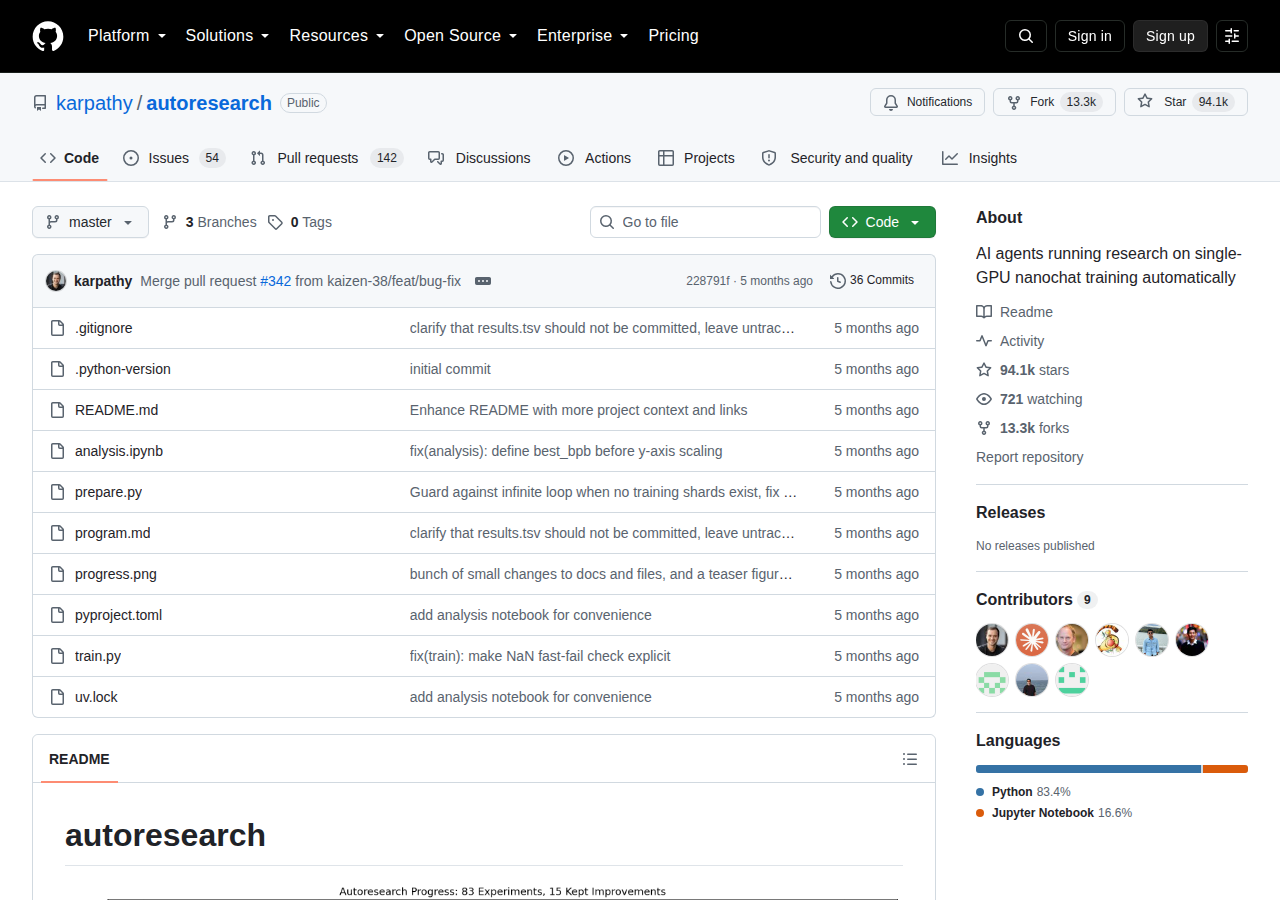Click the karpathy avatar in commit bar
Viewport: 1280px width, 900px height.
[x=56, y=281]
